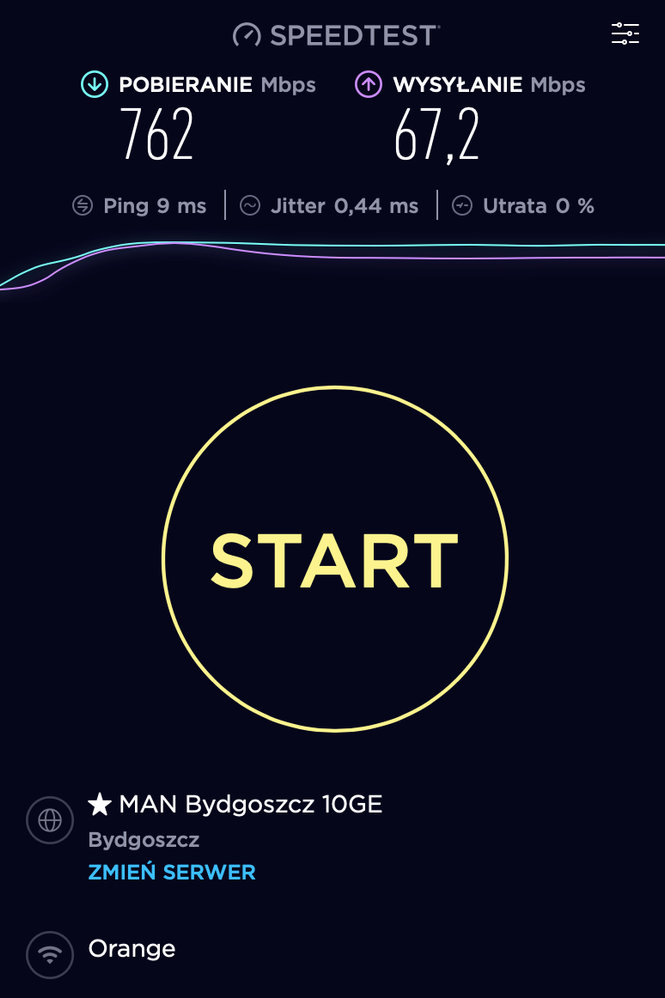Click the ping icon next to Ping 9 ms
Viewport: 665px width, 998px height.
pyautogui.click(x=83, y=206)
